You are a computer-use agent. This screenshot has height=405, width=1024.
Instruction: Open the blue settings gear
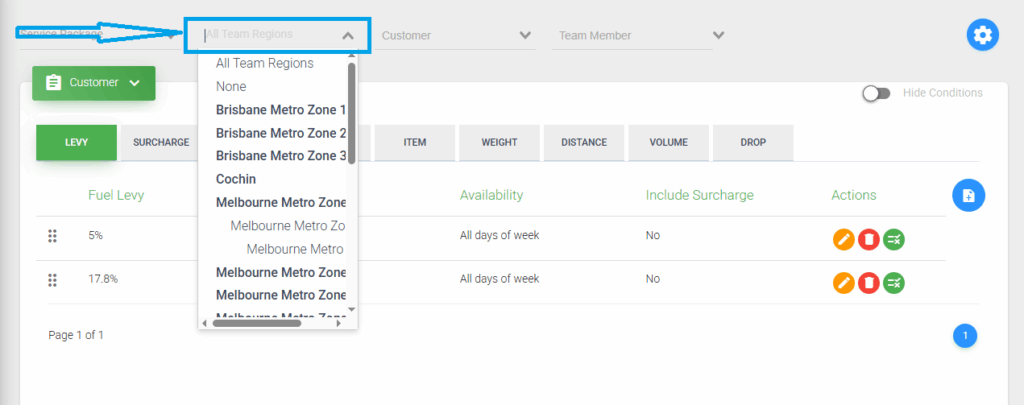pyautogui.click(x=983, y=36)
